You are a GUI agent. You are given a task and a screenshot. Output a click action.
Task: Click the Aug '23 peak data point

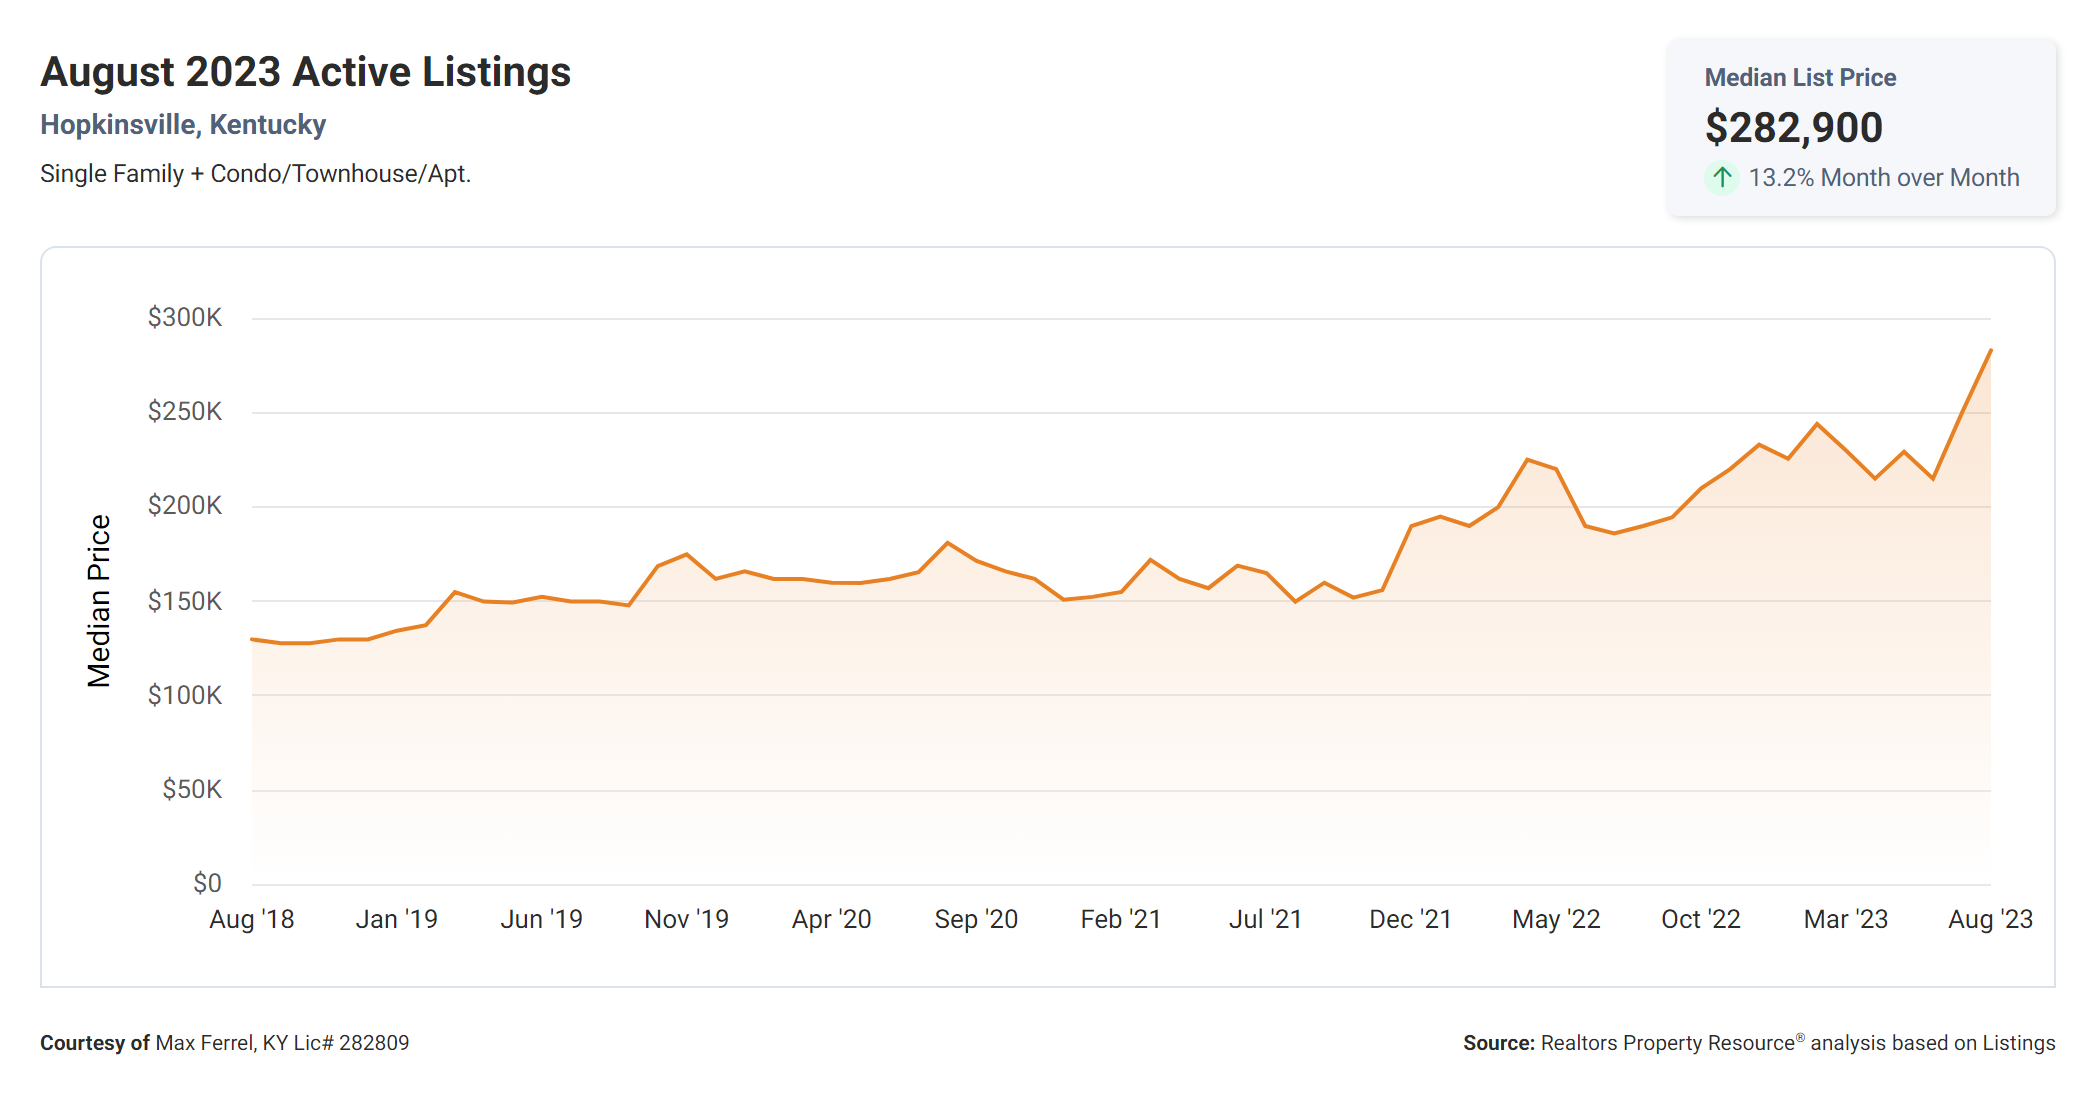1990,350
